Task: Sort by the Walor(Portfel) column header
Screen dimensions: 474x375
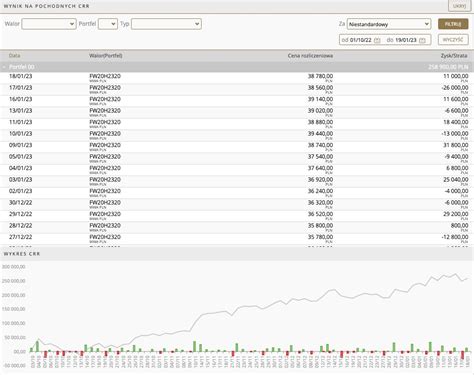Action: click(106, 56)
